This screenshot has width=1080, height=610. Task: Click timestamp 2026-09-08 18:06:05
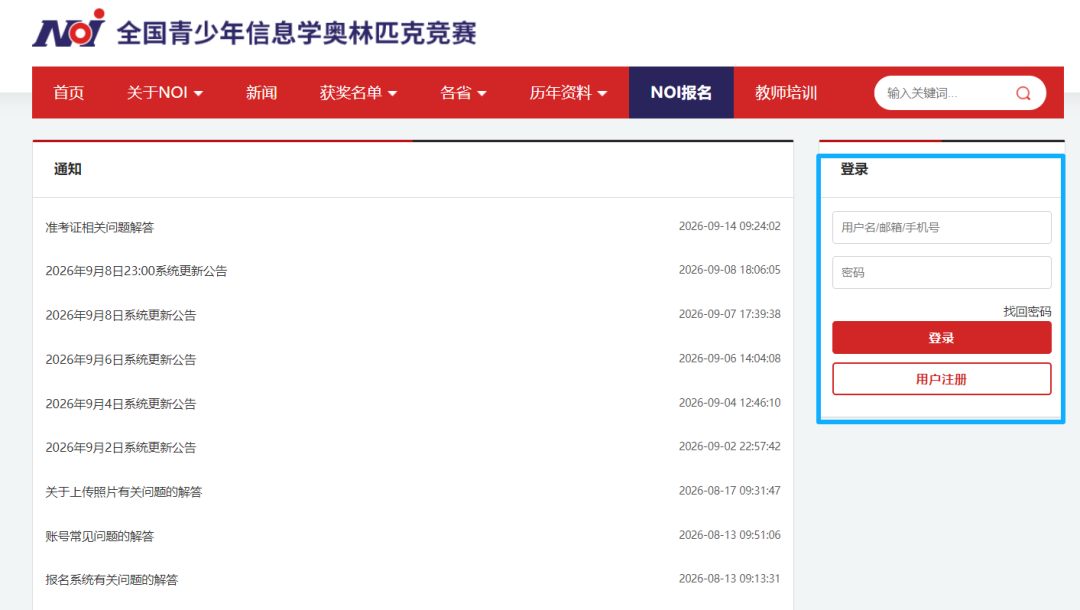coord(729,270)
